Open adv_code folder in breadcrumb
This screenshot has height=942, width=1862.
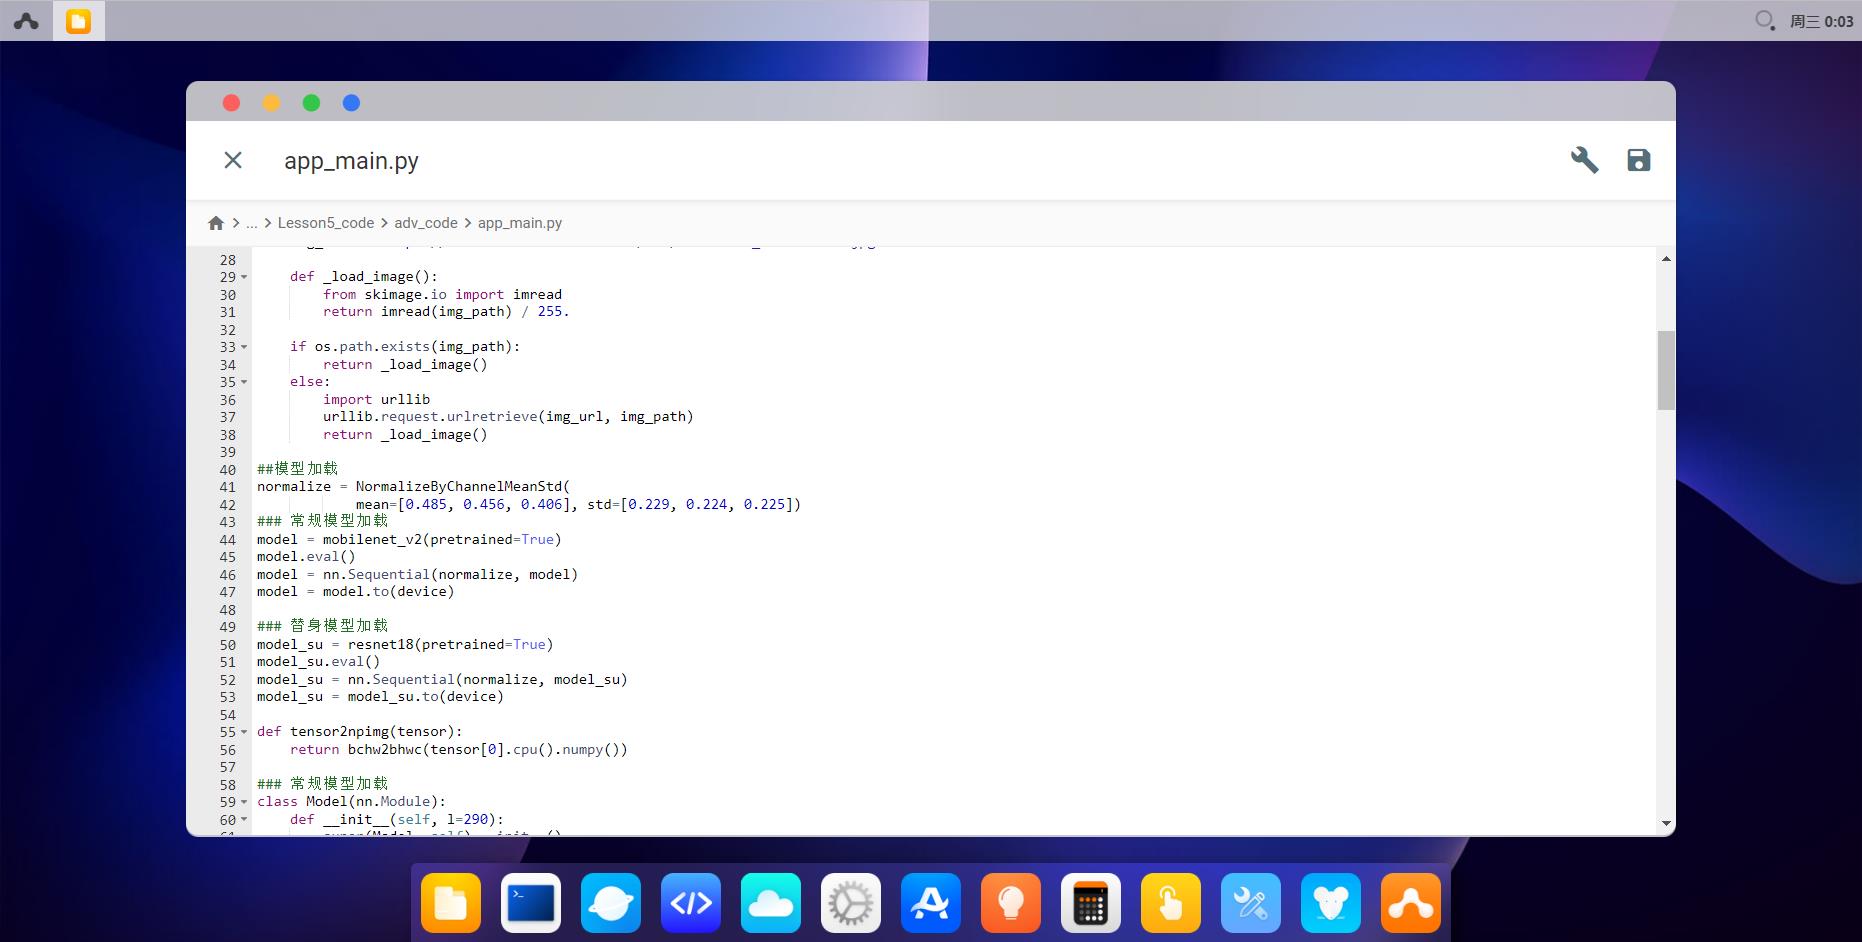(426, 223)
